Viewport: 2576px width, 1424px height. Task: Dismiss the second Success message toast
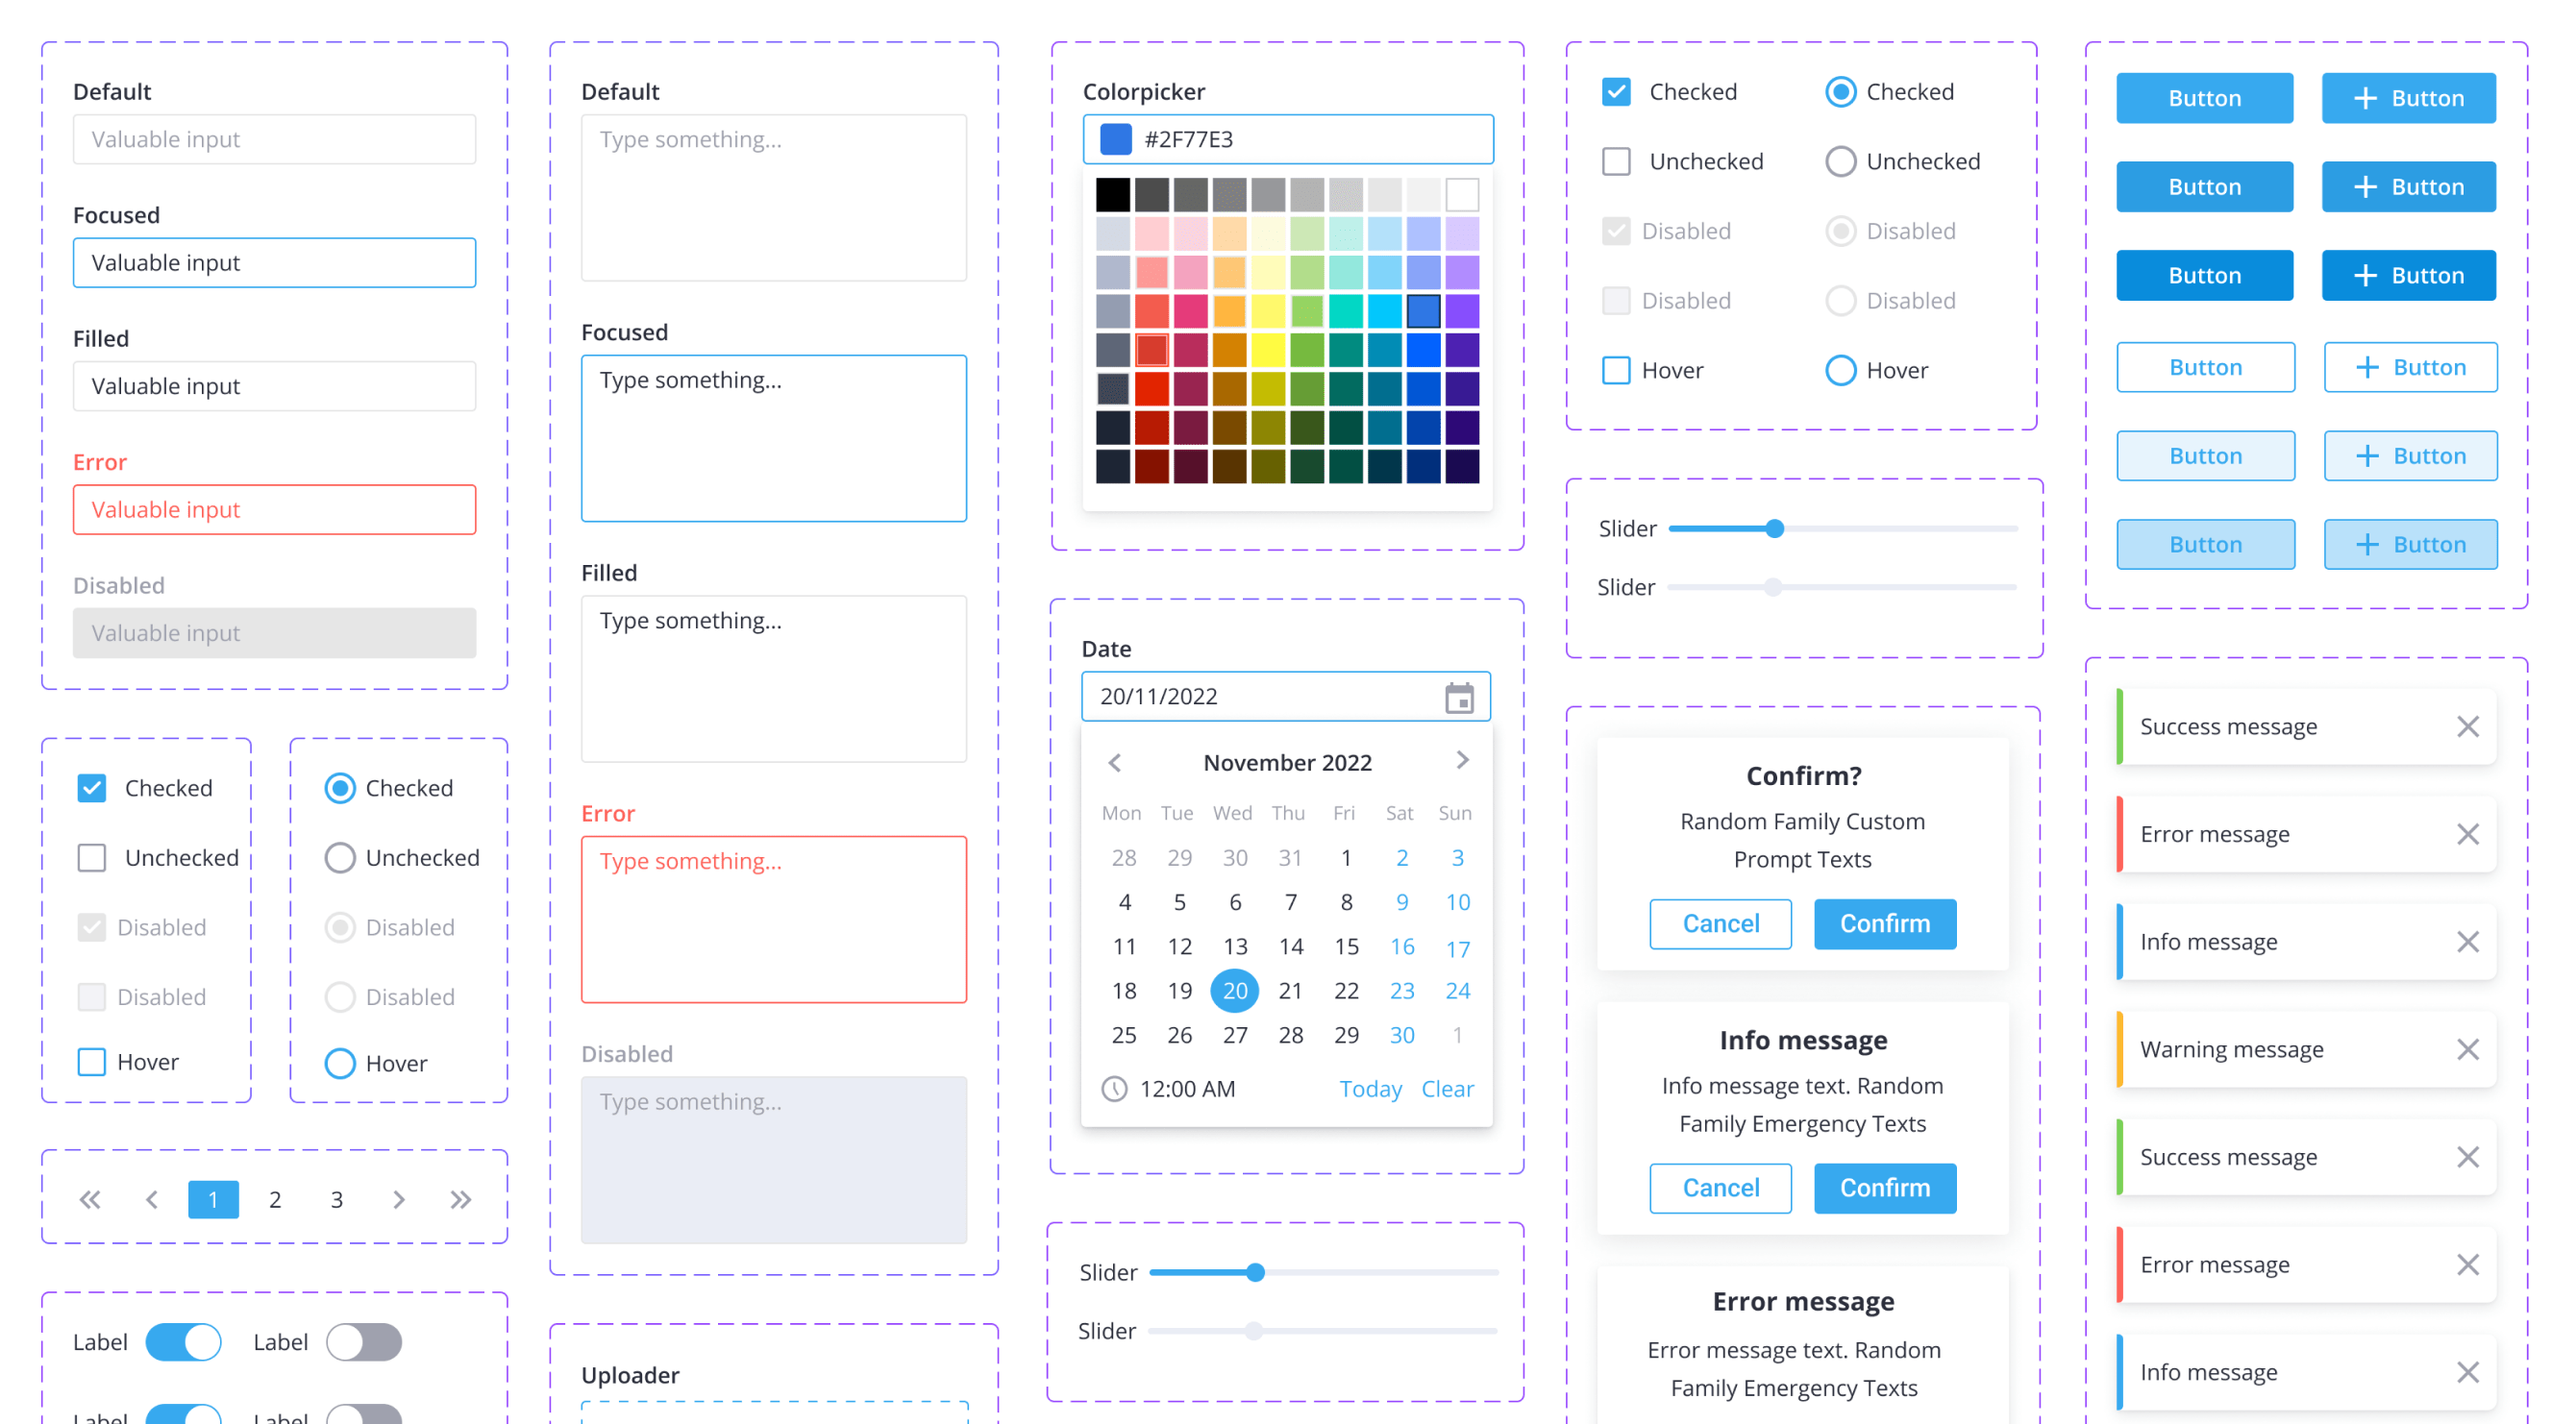tap(2467, 1157)
